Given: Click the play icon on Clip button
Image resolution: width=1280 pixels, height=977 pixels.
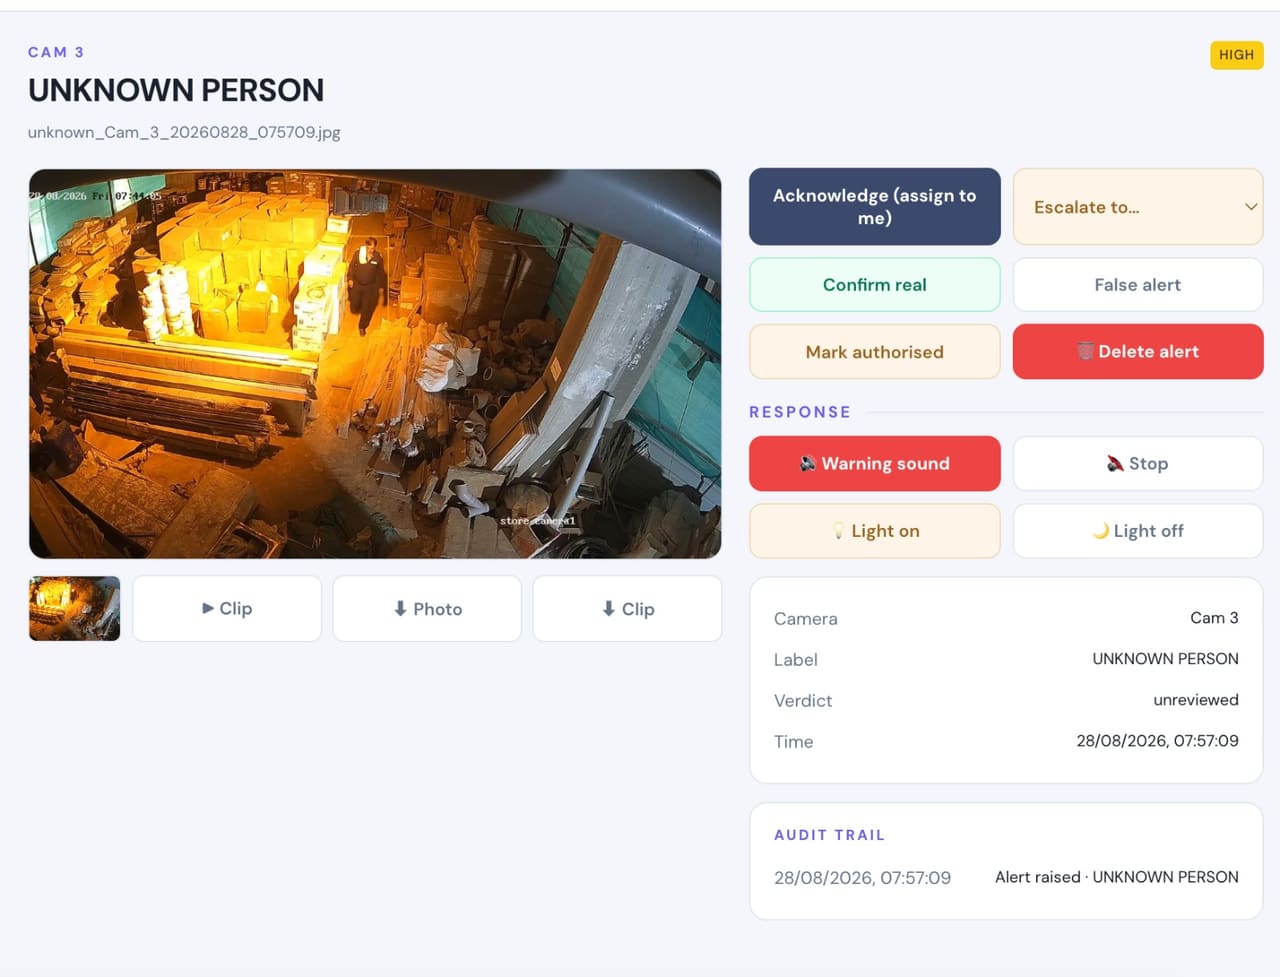Looking at the screenshot, I should coord(208,608).
